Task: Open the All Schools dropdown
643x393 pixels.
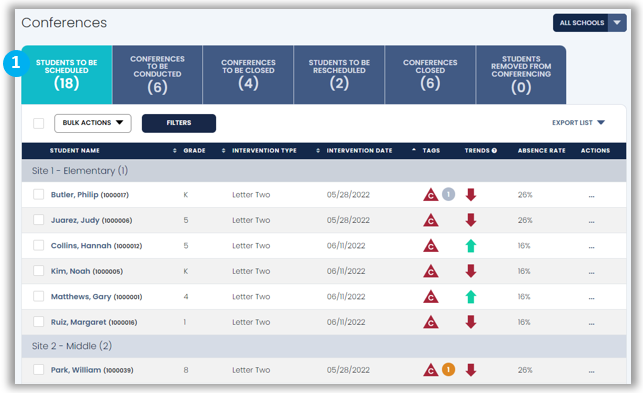Action: coord(589,23)
